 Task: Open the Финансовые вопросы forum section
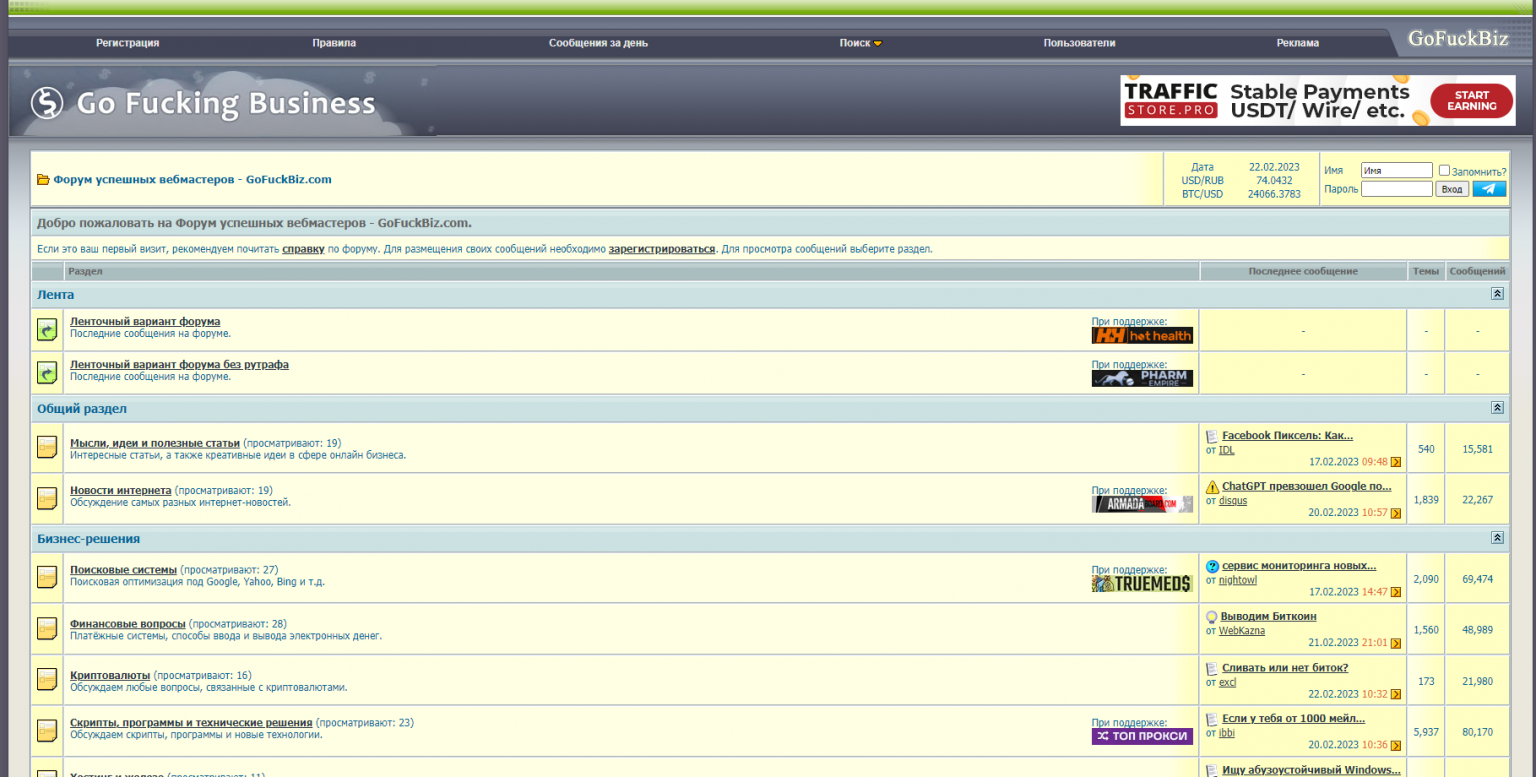(128, 624)
